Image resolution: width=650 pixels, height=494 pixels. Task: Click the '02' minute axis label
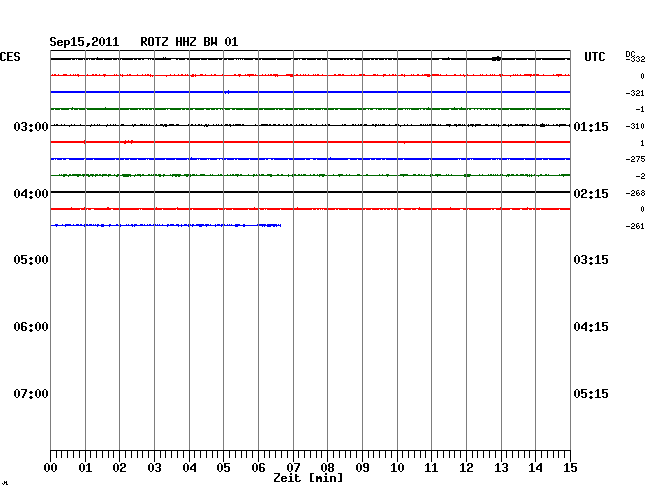[119, 468]
